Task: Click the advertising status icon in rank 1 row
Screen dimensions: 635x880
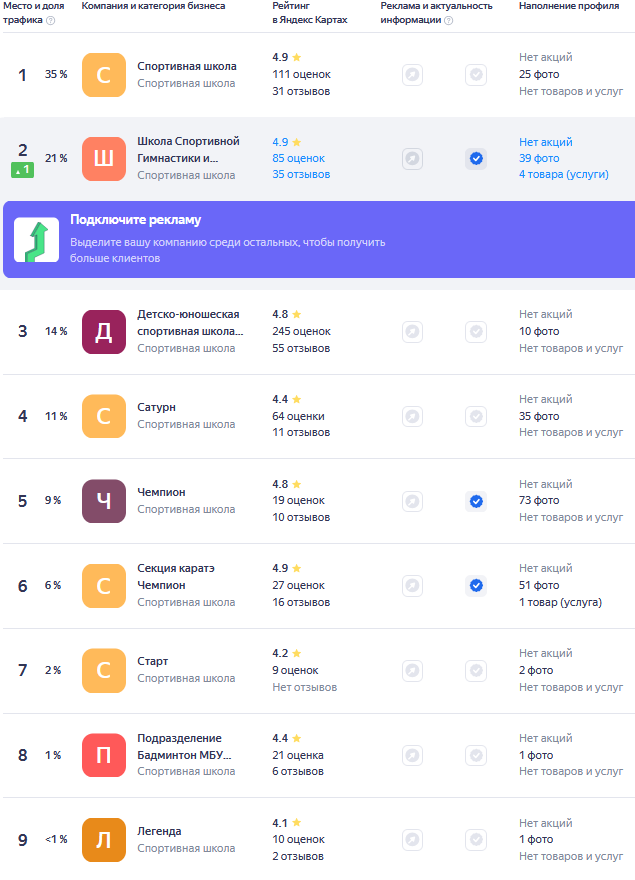Action: (412, 75)
